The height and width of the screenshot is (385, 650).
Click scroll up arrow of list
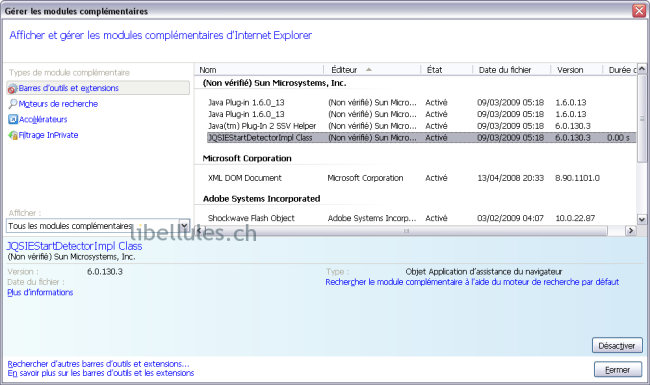click(x=642, y=68)
